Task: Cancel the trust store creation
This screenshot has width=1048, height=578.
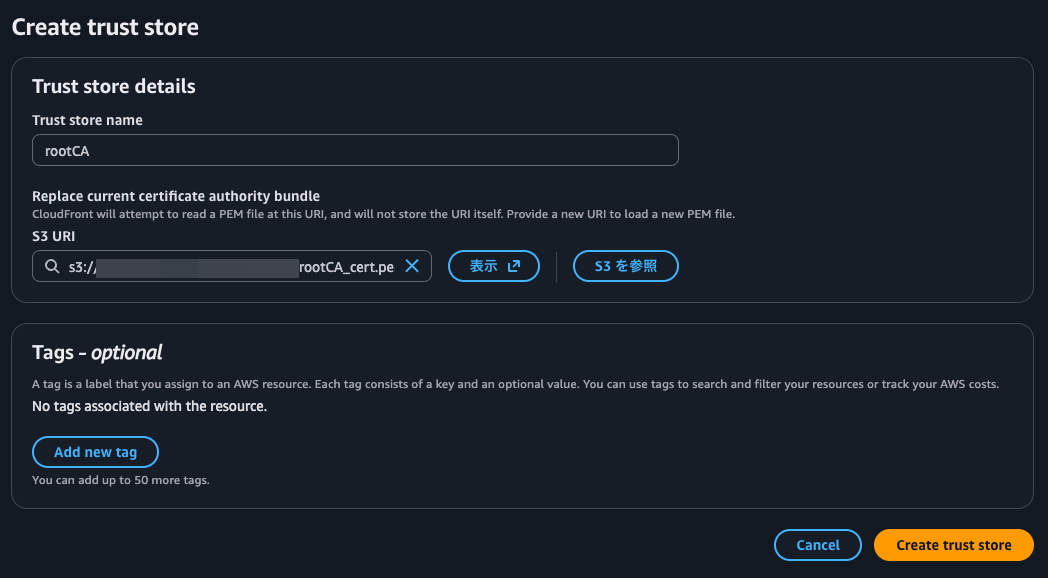Action: click(x=817, y=545)
